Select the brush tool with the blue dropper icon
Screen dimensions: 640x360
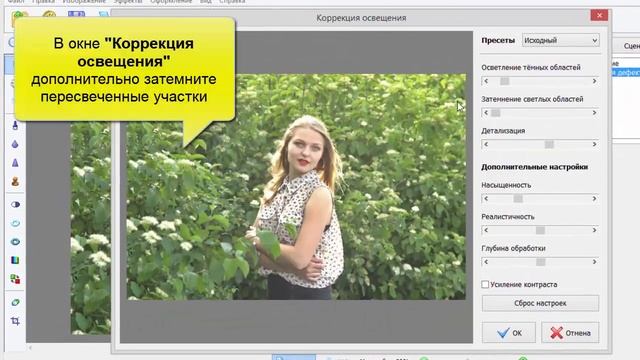15,125
